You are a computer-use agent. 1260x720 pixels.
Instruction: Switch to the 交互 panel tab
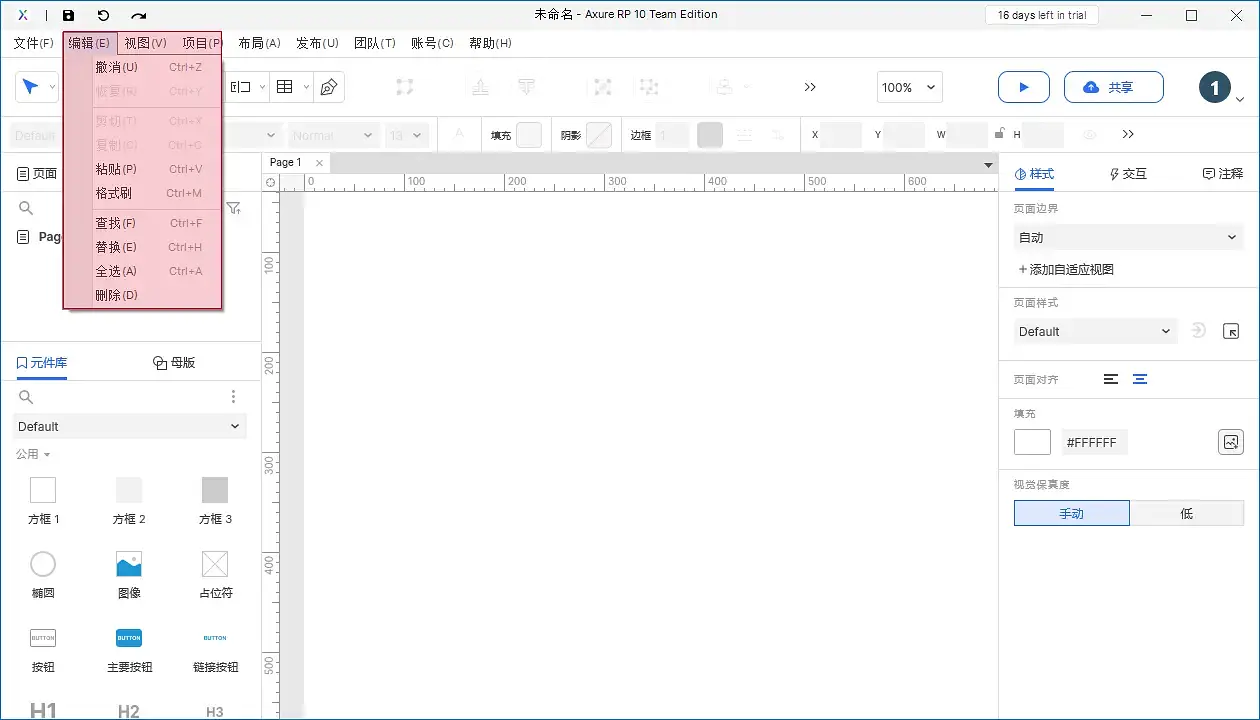1127,174
